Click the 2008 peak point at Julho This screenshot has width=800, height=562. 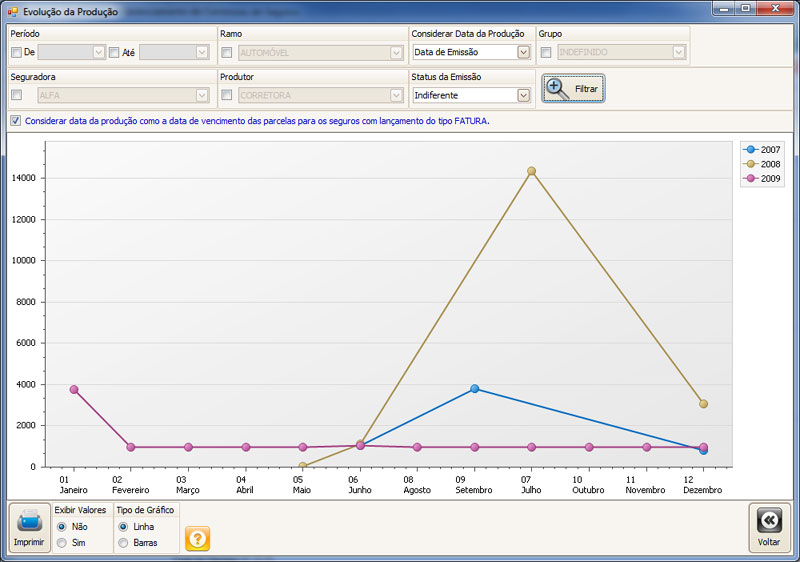pyautogui.click(x=532, y=171)
